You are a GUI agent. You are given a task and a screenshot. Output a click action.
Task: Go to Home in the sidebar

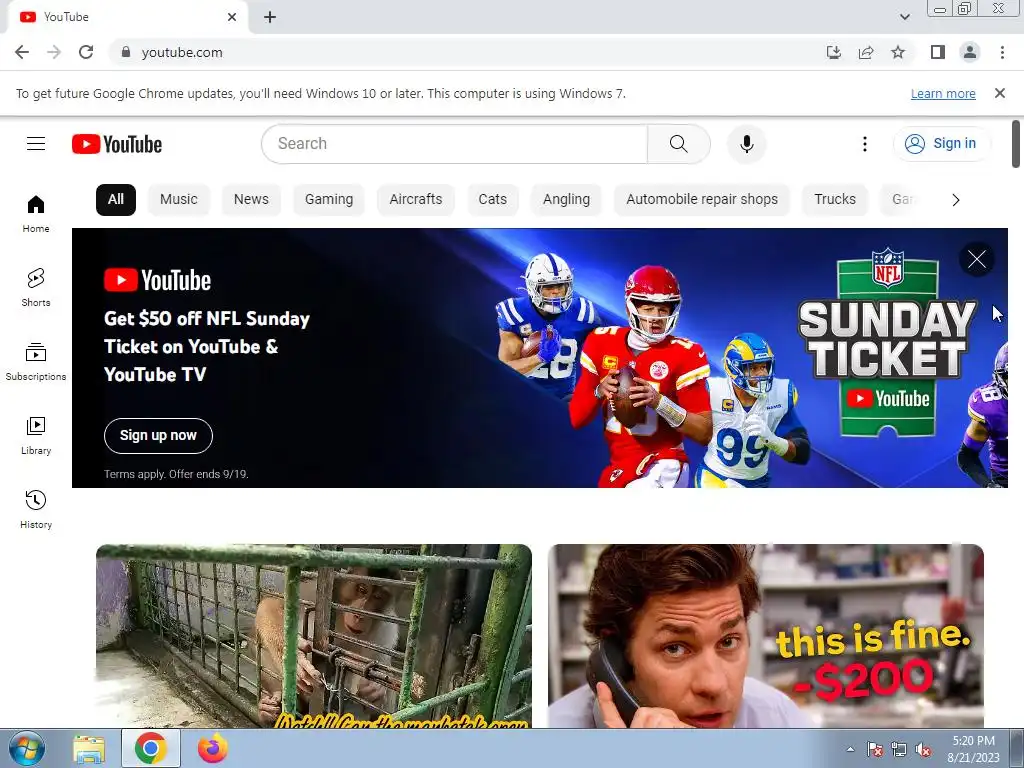[36, 214]
